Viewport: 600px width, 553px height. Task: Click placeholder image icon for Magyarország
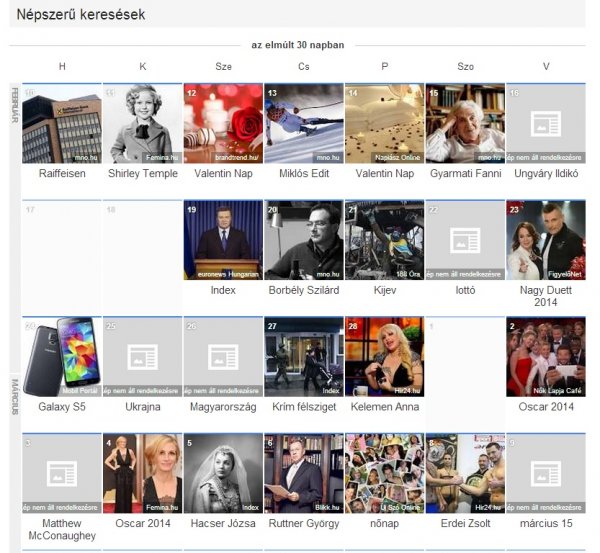pos(223,355)
